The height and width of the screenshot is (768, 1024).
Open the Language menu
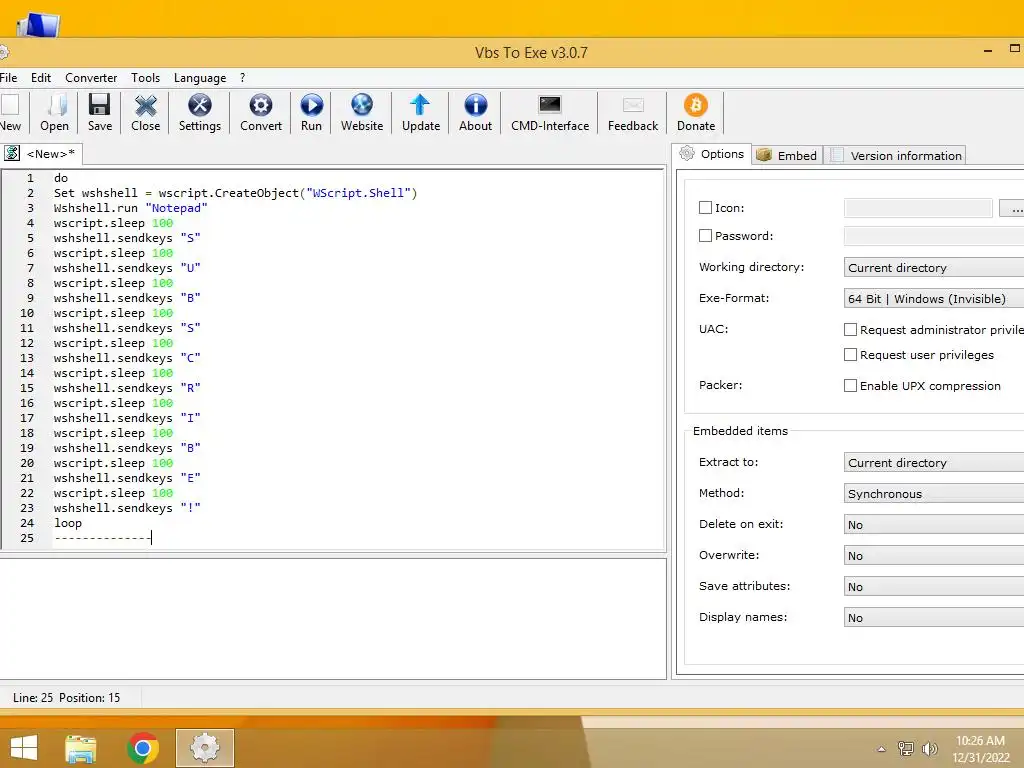click(x=200, y=78)
